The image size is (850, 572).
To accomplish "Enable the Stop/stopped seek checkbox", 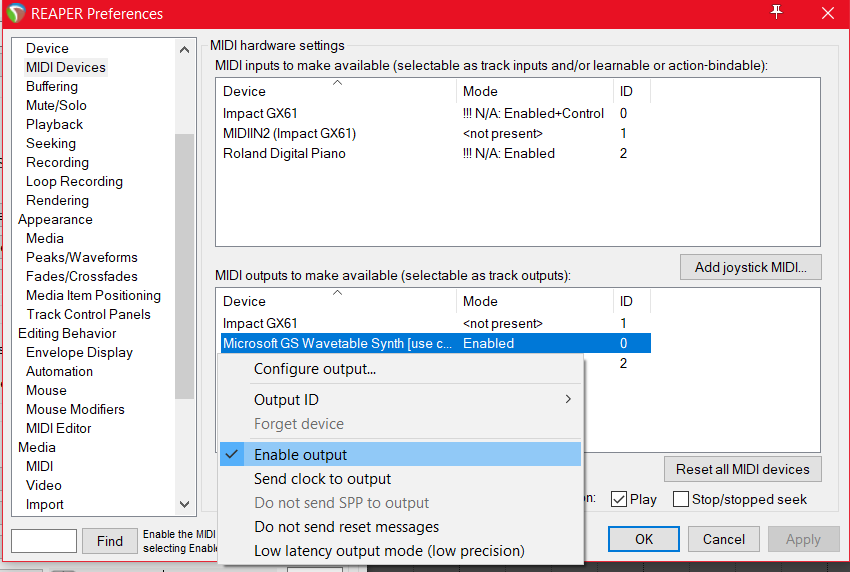I will pos(680,499).
